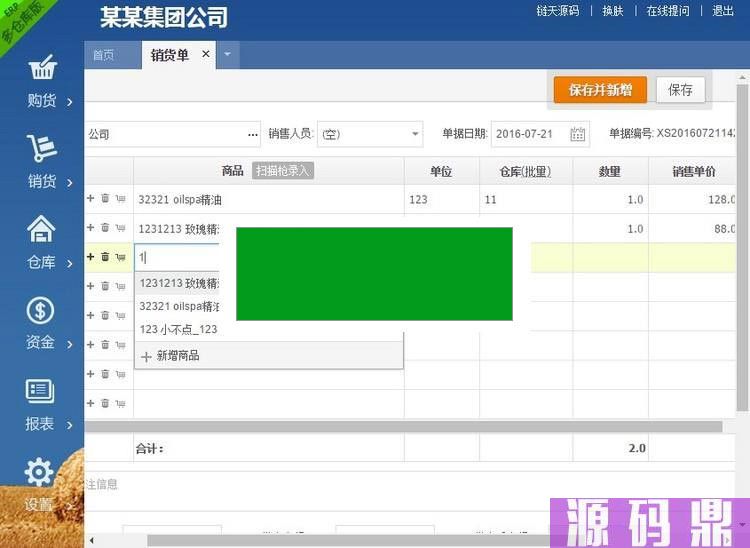Image resolution: width=750 pixels, height=548 pixels.
Task: Select suggestion 32321 oilspa精 in dropdown list
Action: (178, 306)
